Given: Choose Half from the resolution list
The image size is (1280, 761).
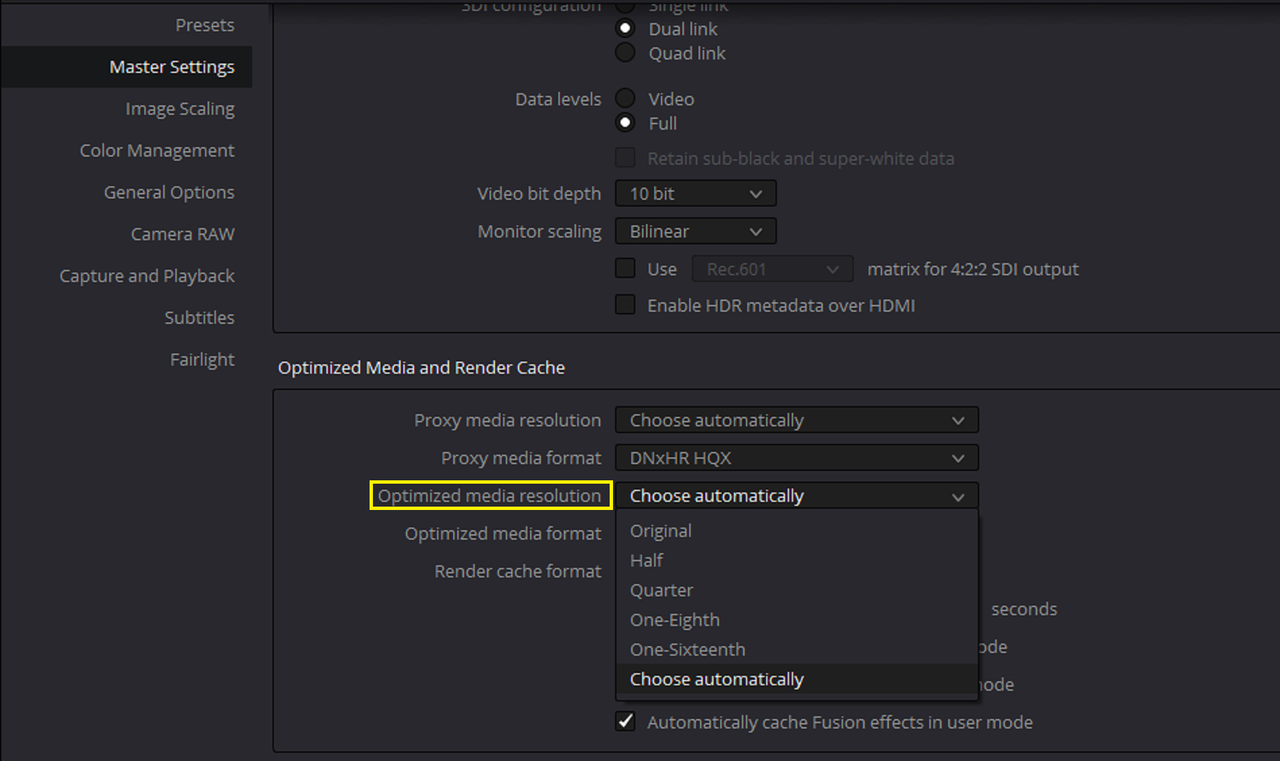Looking at the screenshot, I should point(797,561).
